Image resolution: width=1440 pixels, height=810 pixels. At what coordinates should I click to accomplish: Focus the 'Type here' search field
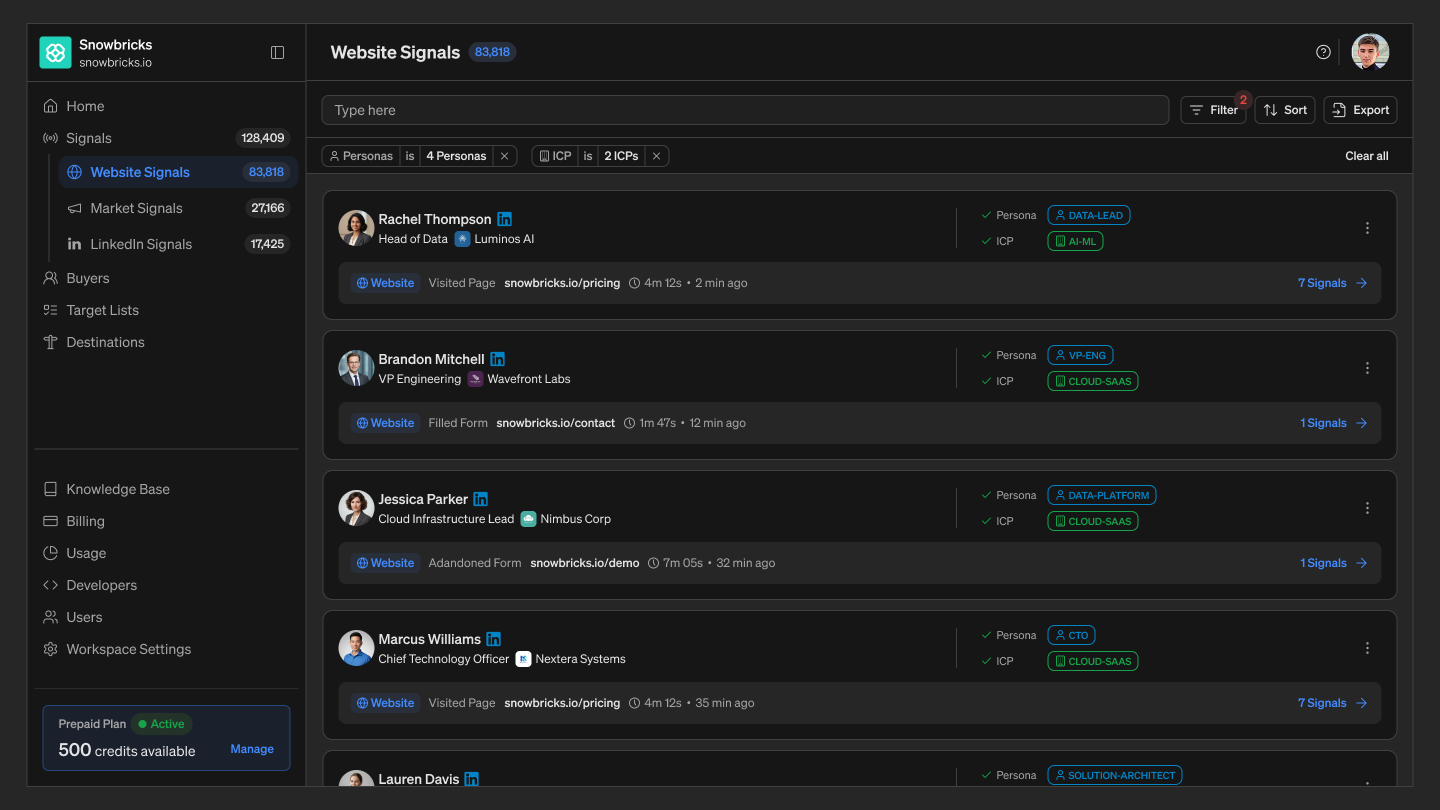click(745, 110)
